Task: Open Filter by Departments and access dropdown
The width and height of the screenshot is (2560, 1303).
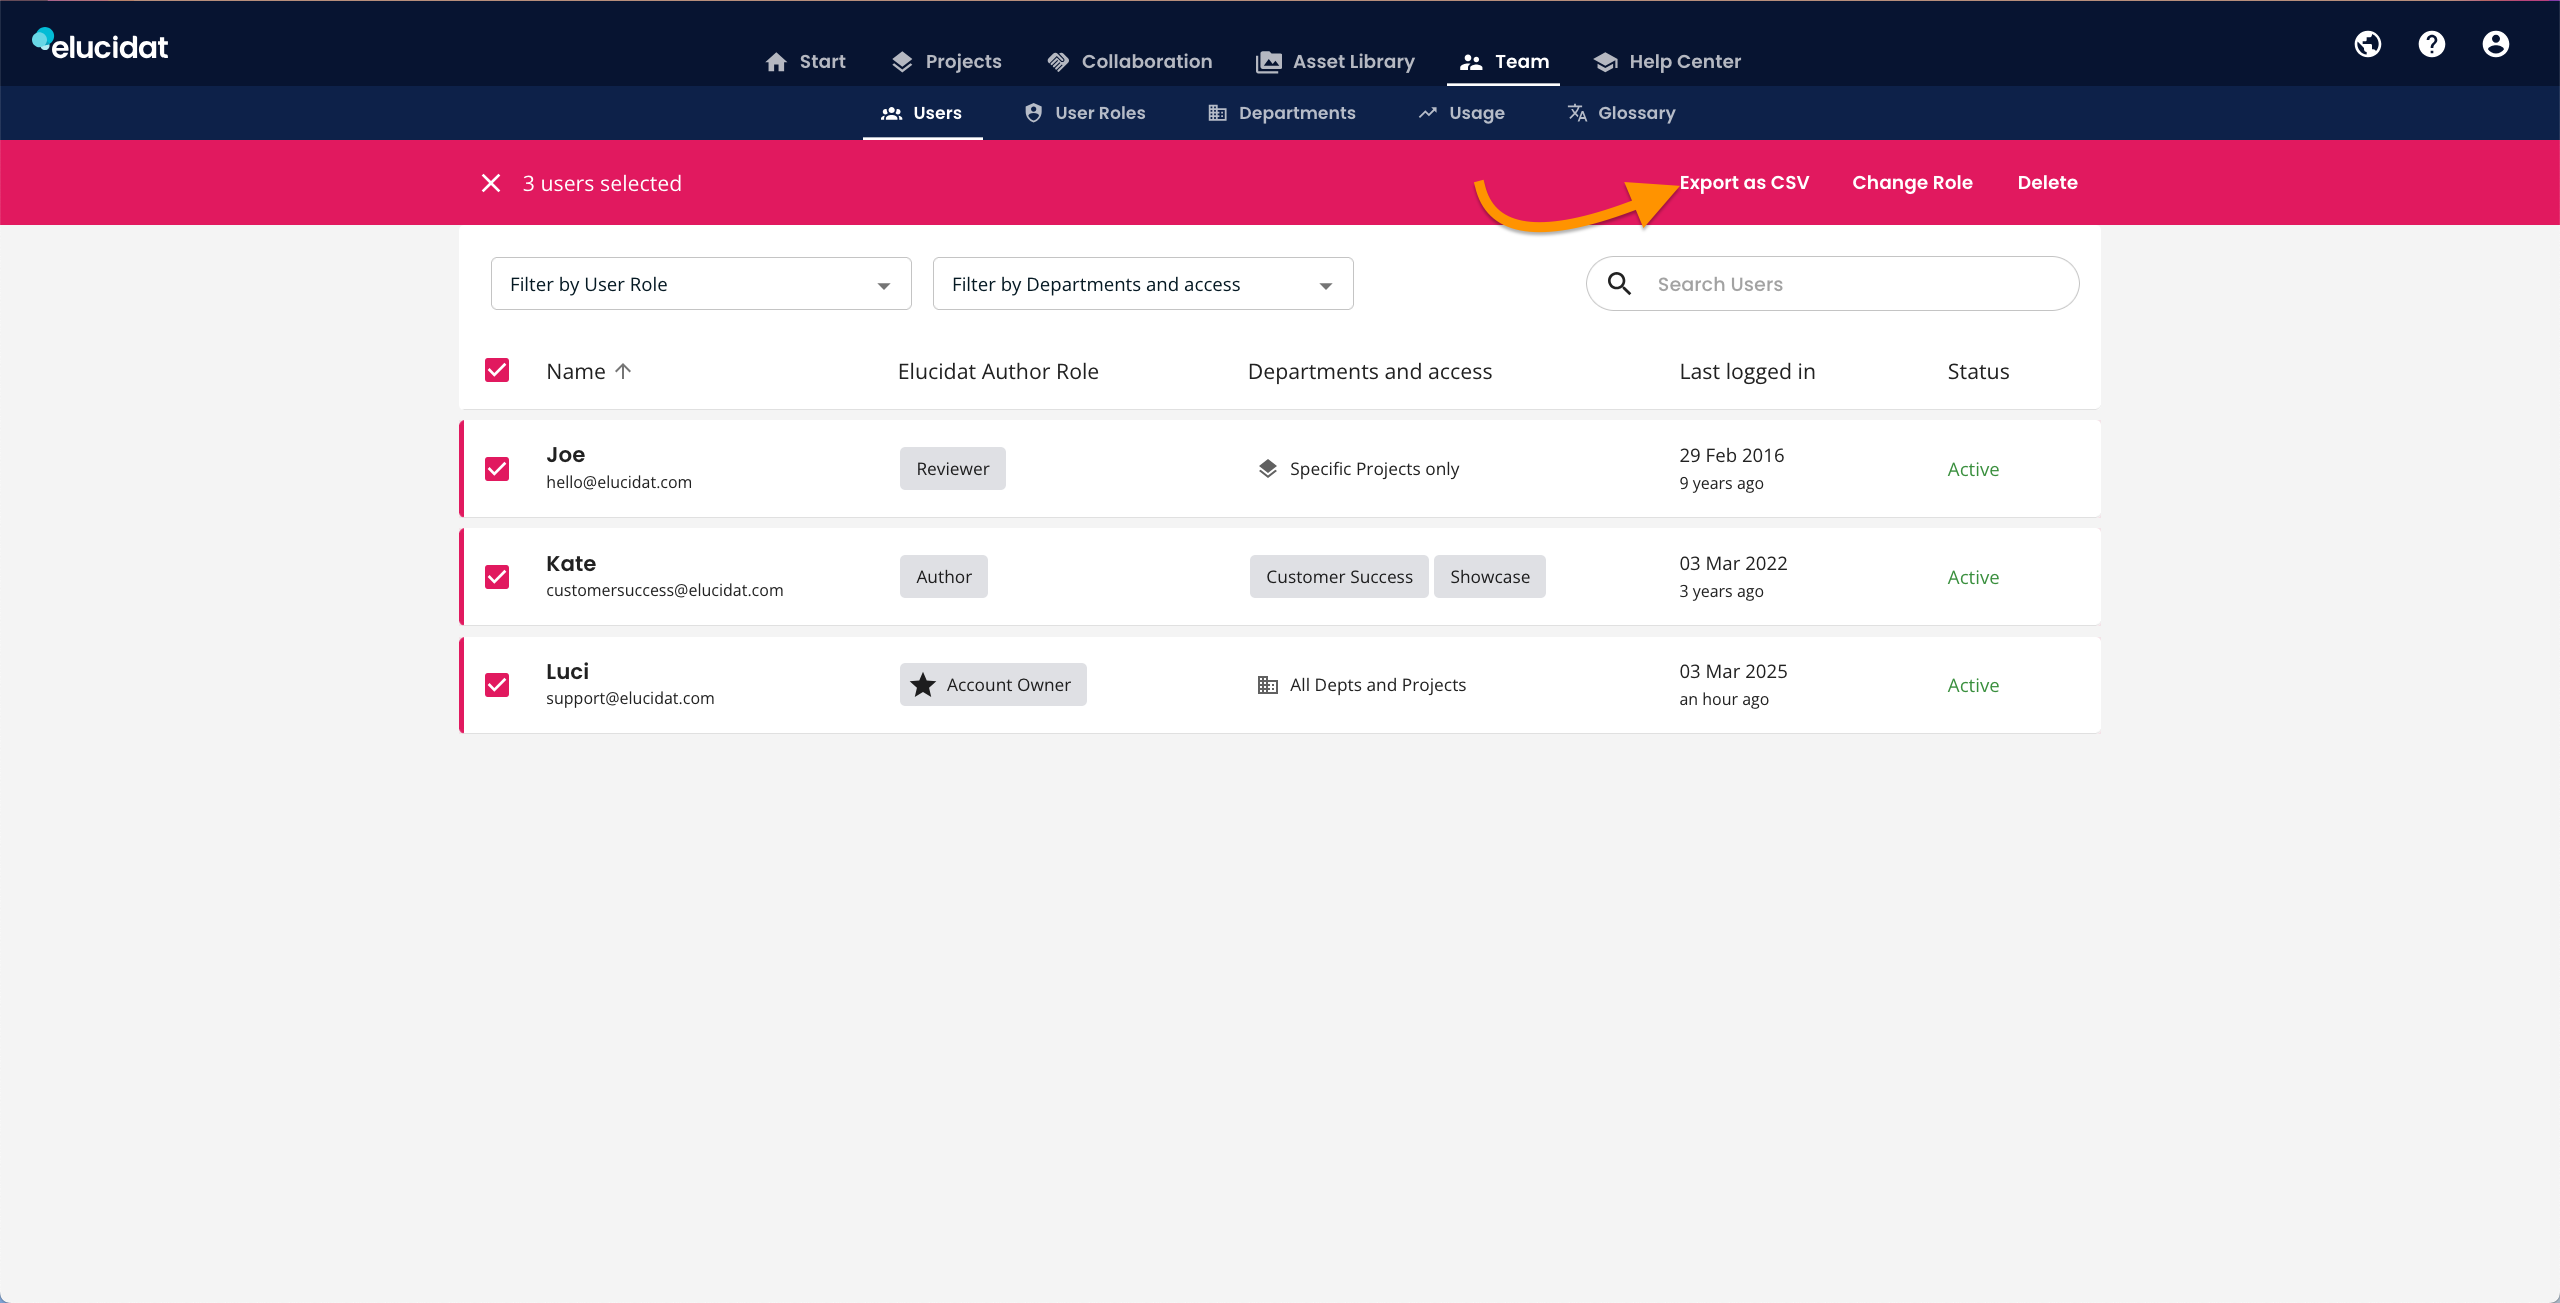Action: tap(1143, 284)
